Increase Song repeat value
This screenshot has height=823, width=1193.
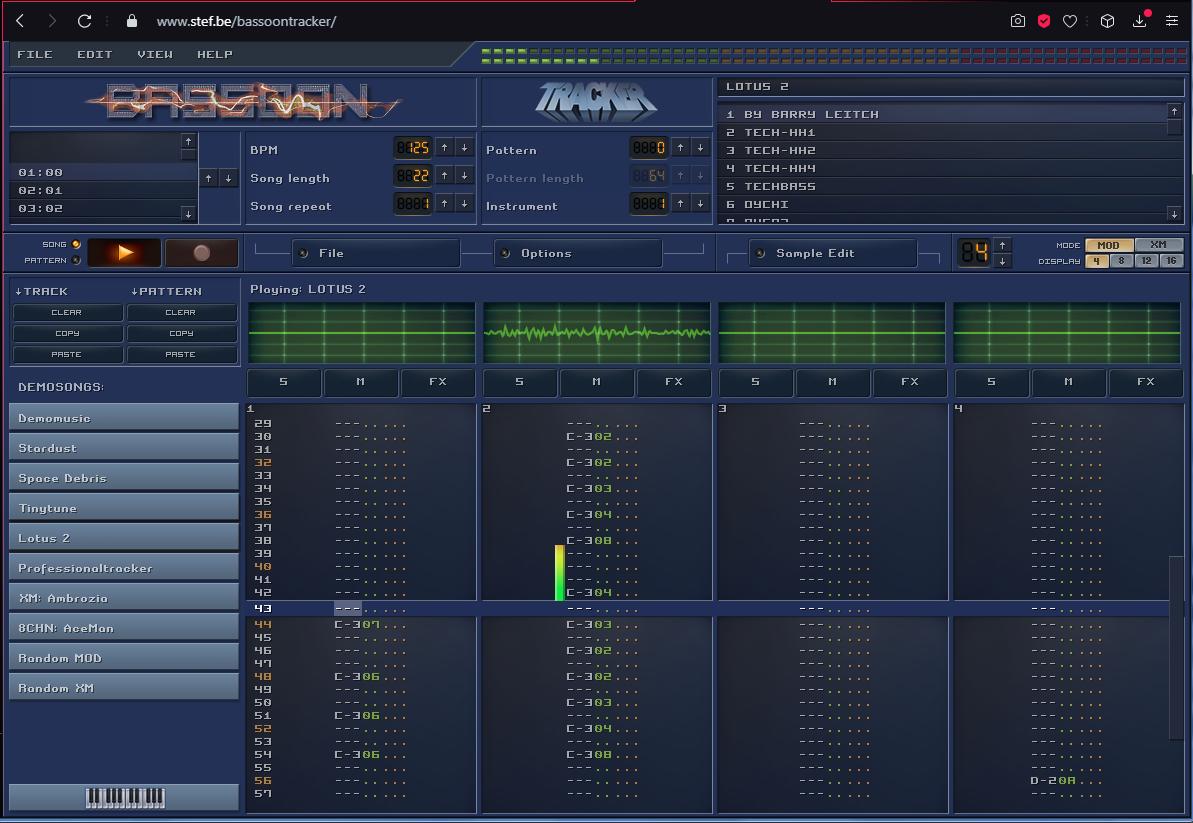click(444, 203)
